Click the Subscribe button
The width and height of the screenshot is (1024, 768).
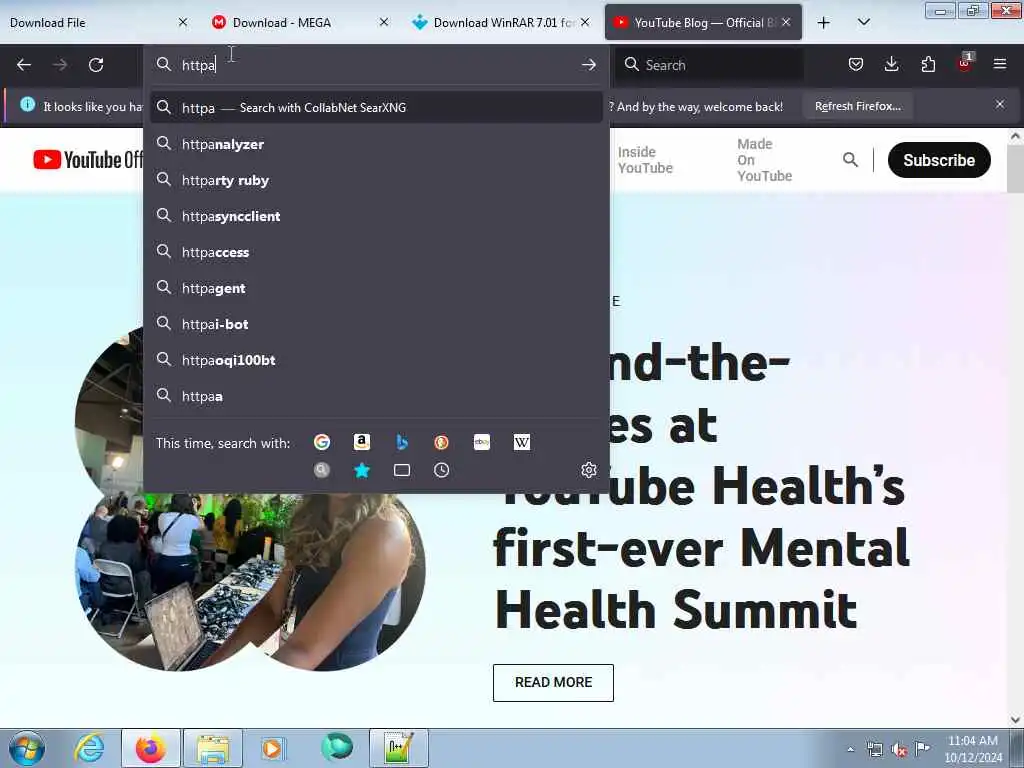938,160
